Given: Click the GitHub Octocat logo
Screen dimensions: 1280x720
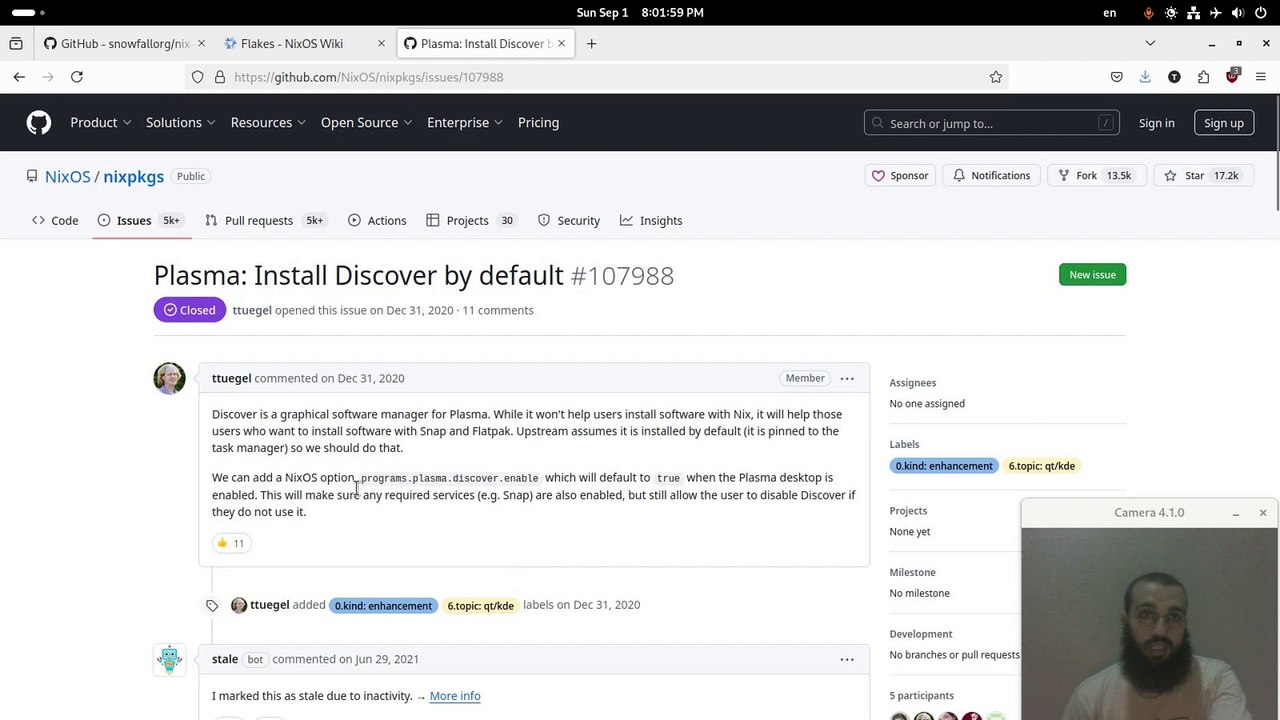Looking at the screenshot, I should [x=39, y=123].
